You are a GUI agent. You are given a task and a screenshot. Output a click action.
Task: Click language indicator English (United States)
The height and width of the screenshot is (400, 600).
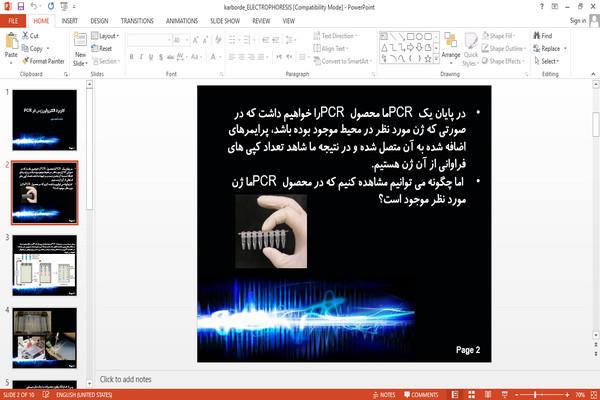click(84, 395)
